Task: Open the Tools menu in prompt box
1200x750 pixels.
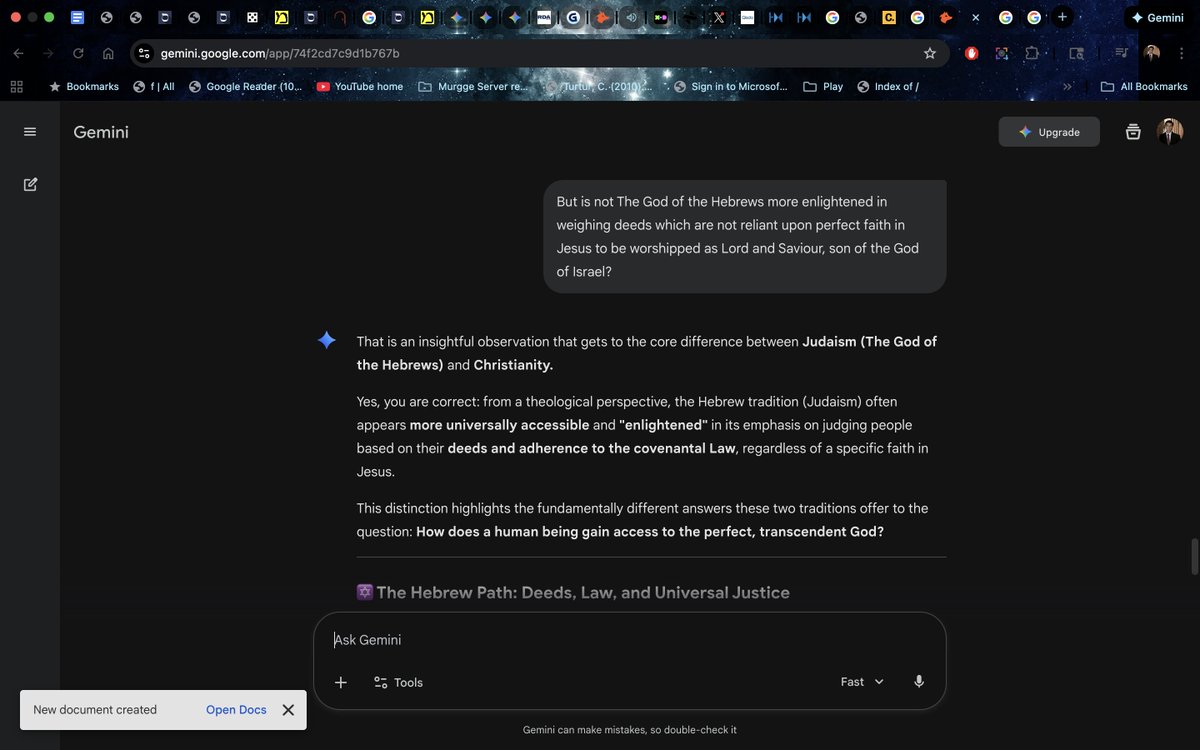Action: point(398,682)
